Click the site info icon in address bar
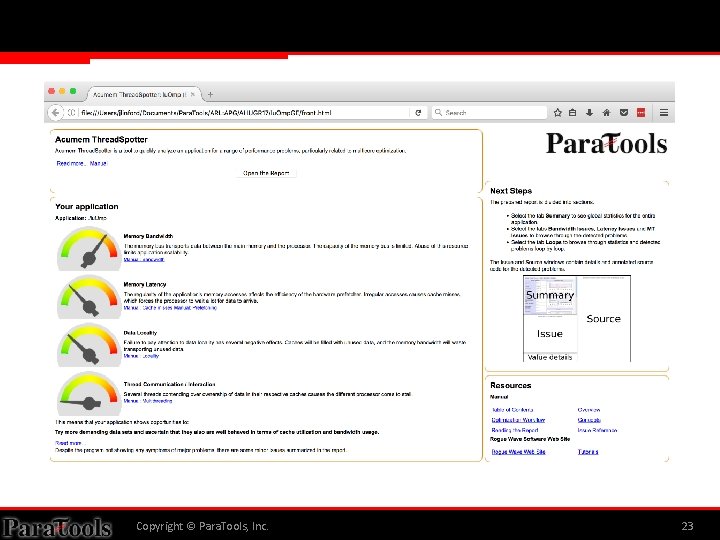The width and height of the screenshot is (720, 540). (x=71, y=112)
